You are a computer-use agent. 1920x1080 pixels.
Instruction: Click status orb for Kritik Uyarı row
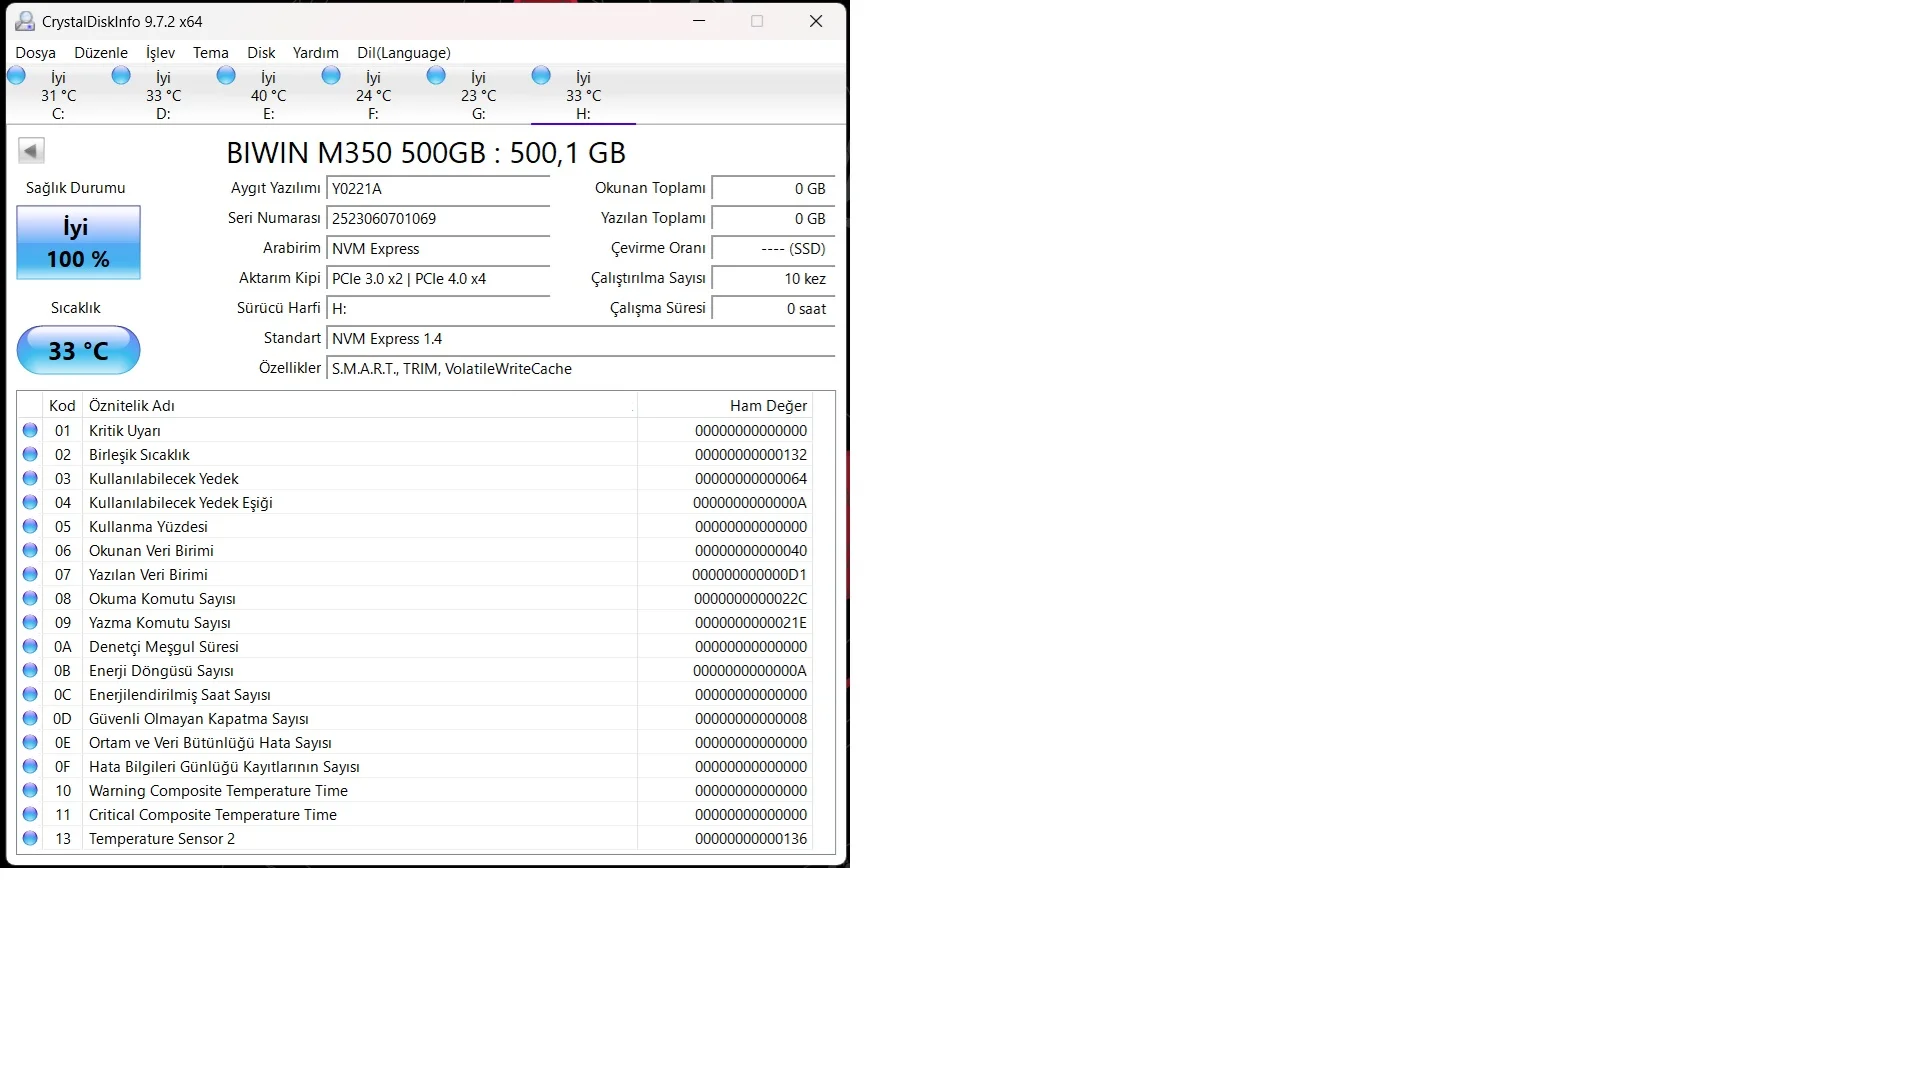tap(30, 431)
